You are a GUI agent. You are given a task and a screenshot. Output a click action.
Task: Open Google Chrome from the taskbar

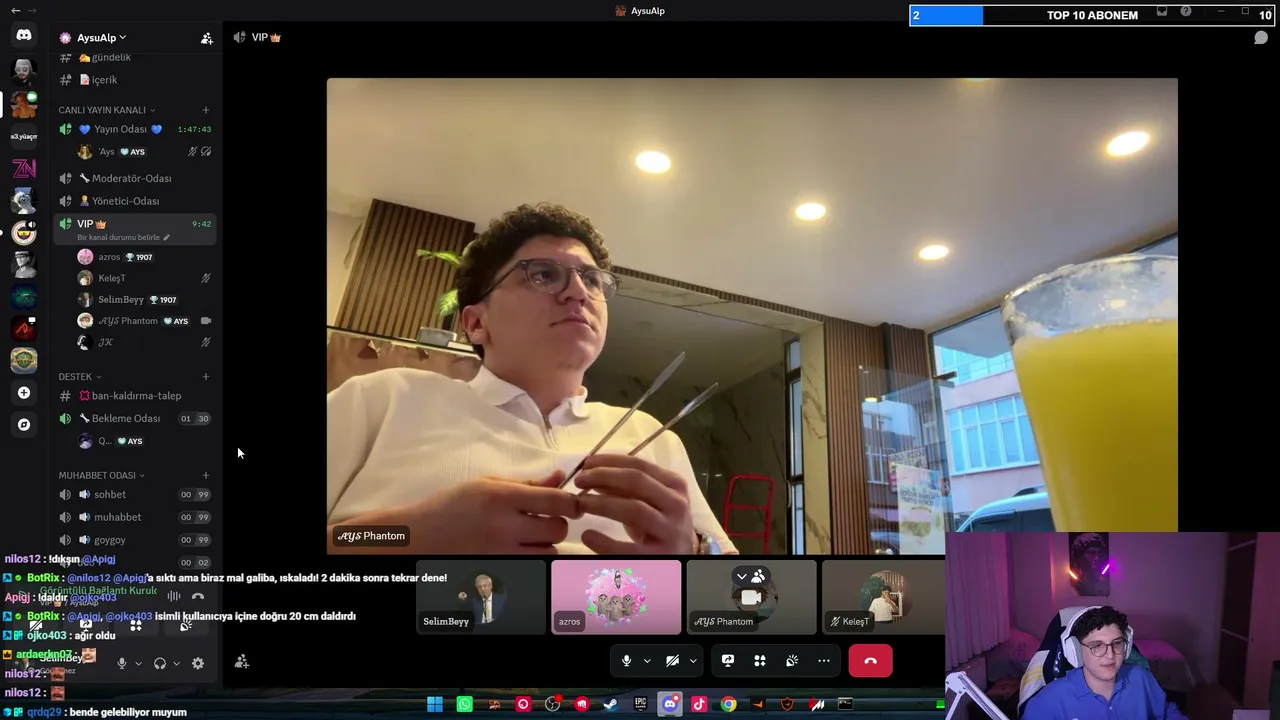pyautogui.click(x=728, y=704)
